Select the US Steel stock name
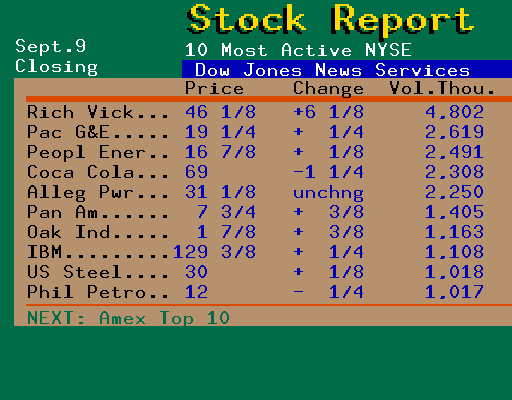Image resolution: width=512 pixels, height=400 pixels. (74, 272)
